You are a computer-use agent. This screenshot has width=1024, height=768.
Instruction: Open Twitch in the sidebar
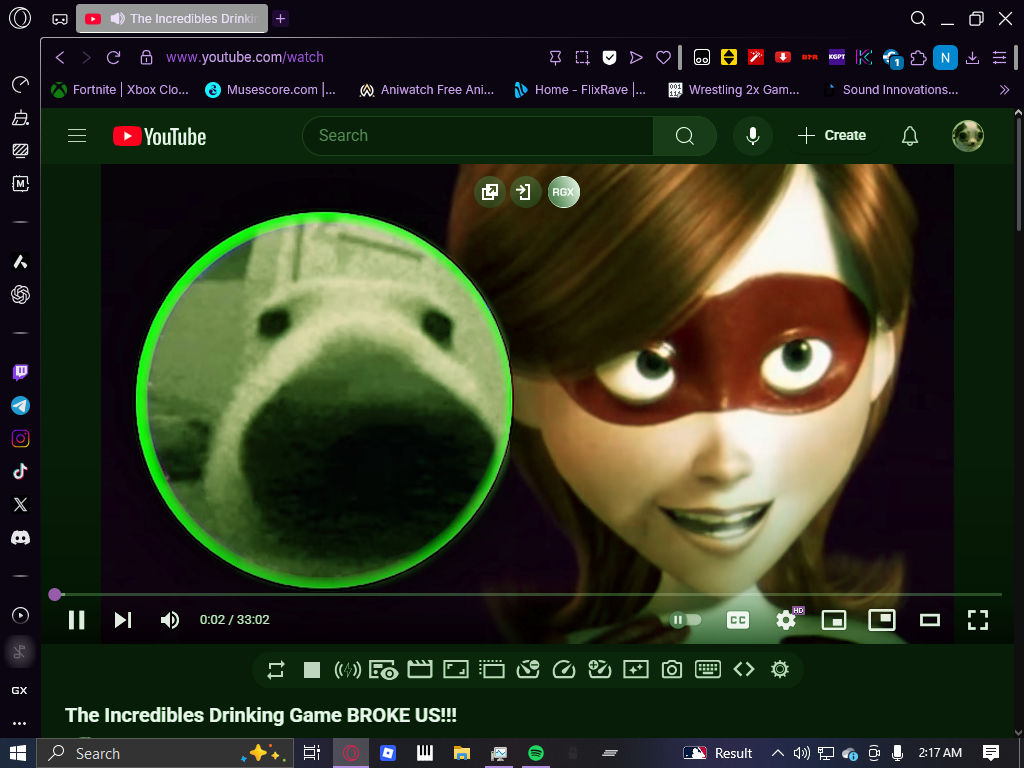coord(20,373)
